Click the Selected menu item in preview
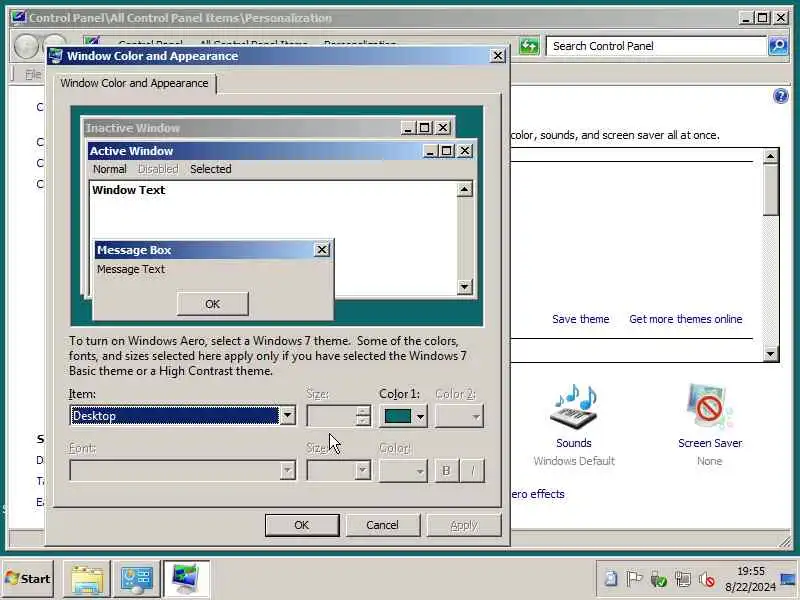This screenshot has height=600, width=800. (x=211, y=169)
